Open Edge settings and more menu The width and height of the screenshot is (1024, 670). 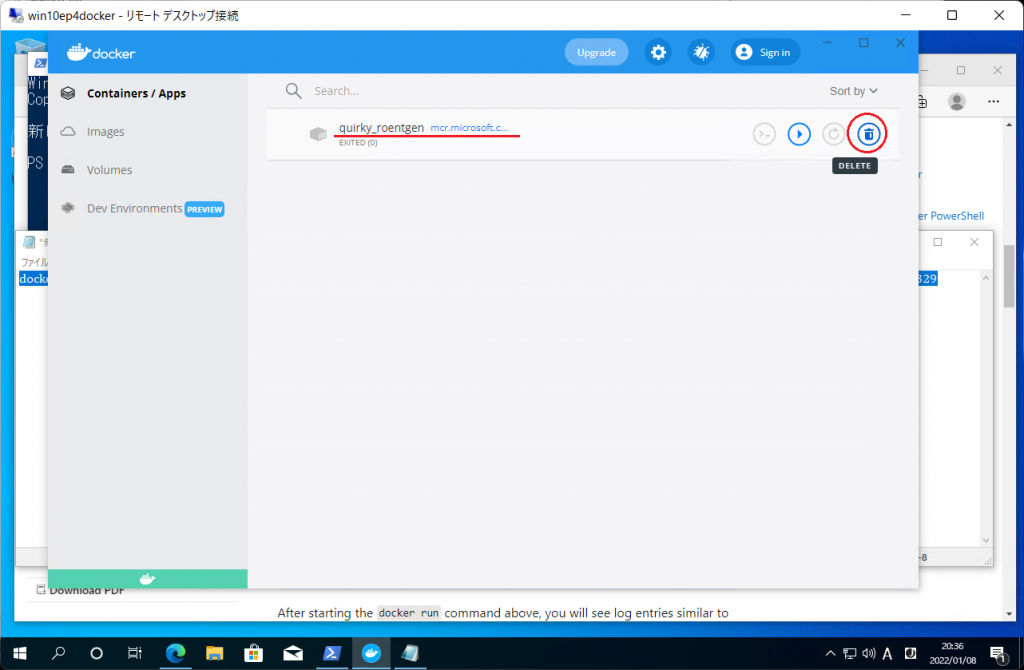[x=993, y=101]
